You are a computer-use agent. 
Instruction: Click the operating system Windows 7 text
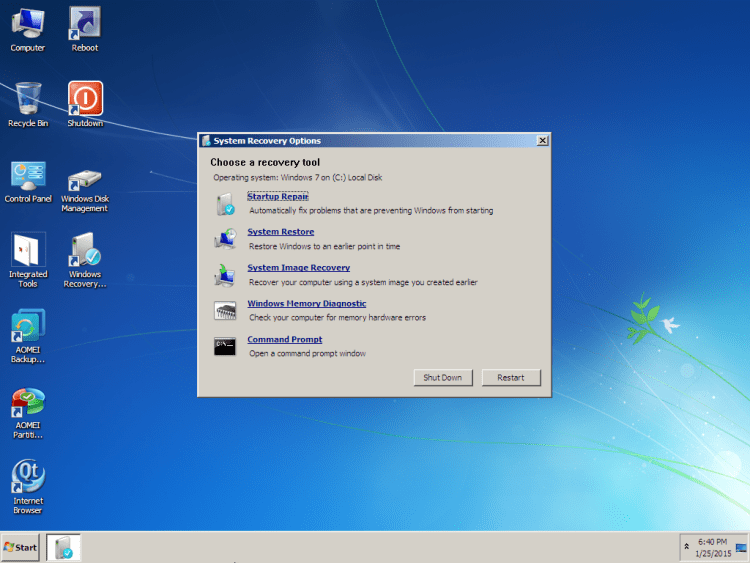(298, 177)
